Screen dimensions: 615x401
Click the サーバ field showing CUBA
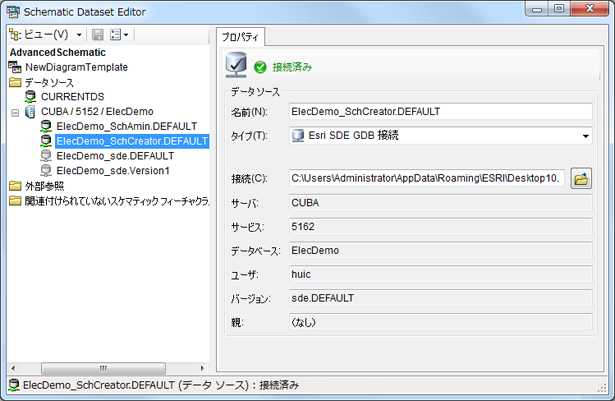[x=441, y=203]
